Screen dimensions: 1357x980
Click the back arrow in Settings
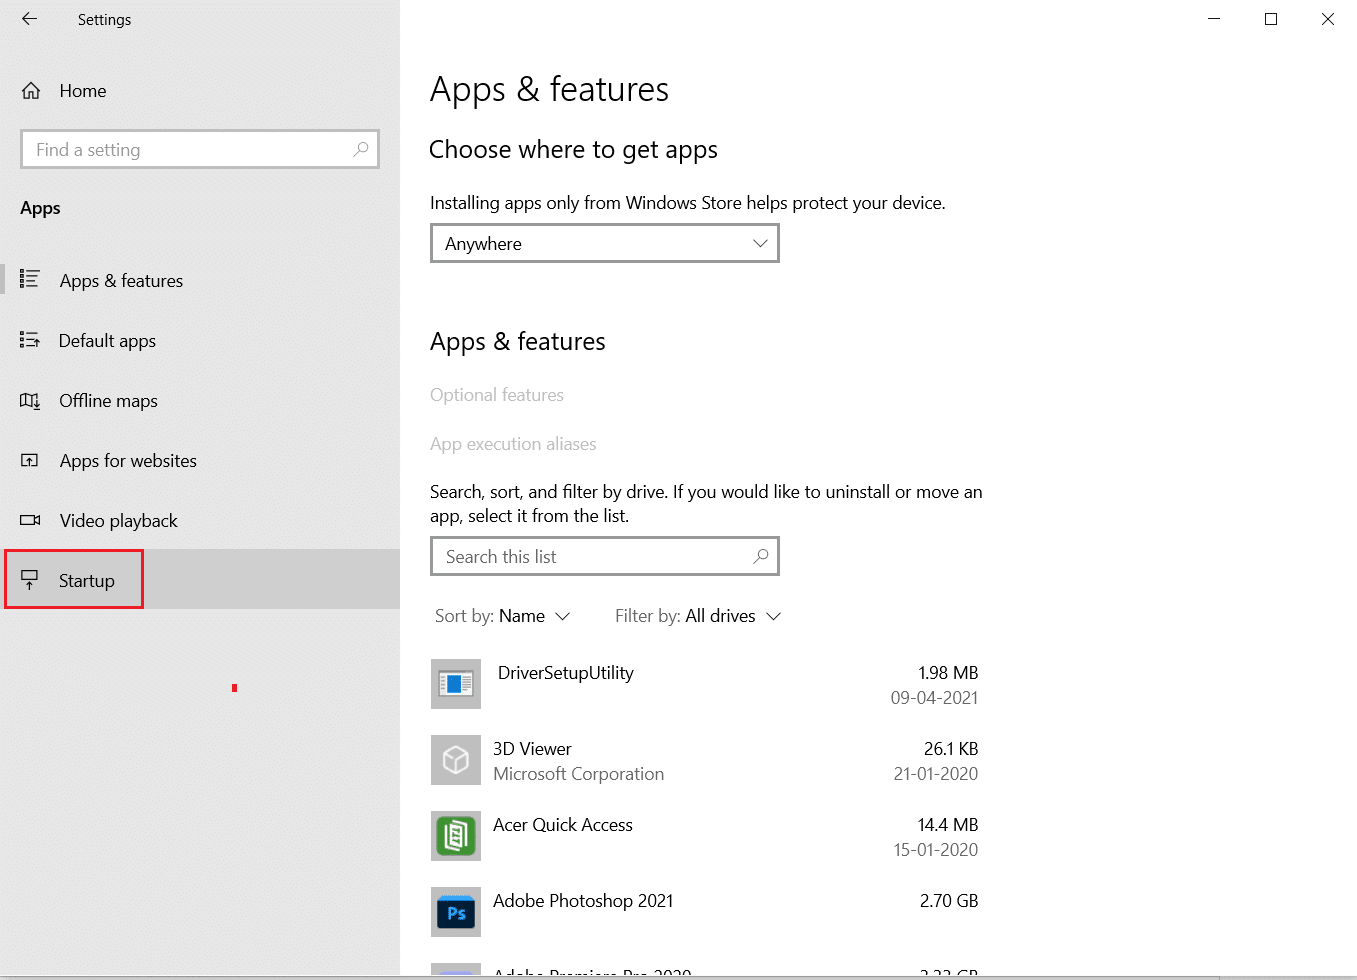pos(29,19)
